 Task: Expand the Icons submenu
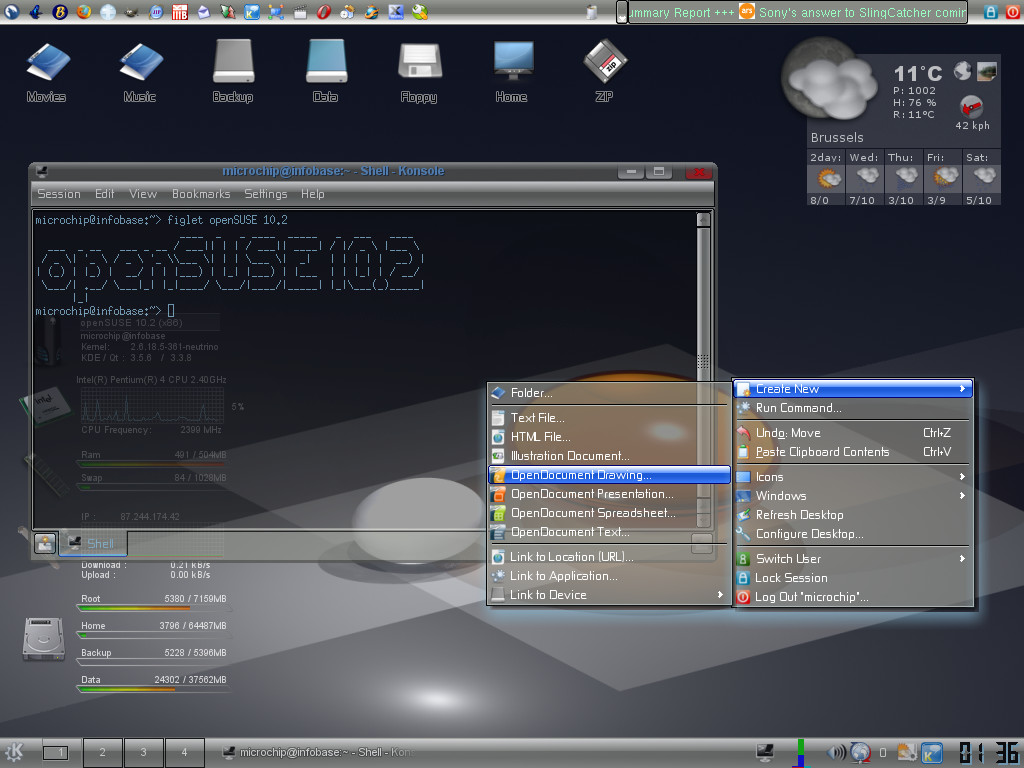[x=854, y=477]
